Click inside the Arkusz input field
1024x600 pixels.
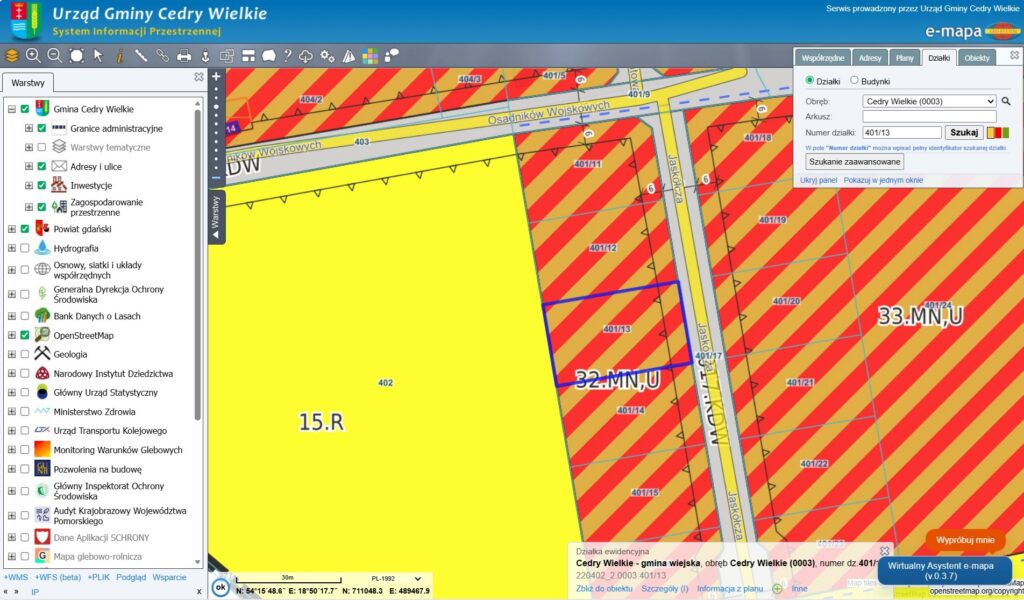click(x=929, y=116)
